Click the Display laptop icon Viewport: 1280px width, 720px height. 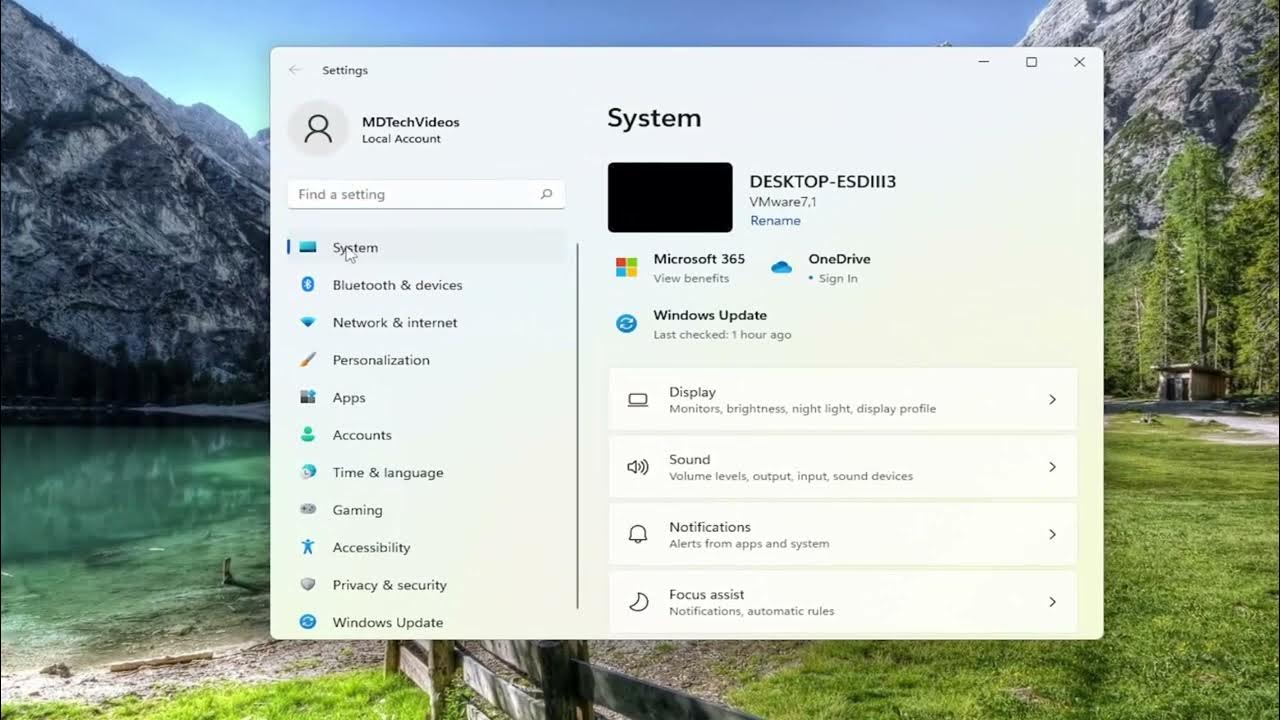point(638,400)
